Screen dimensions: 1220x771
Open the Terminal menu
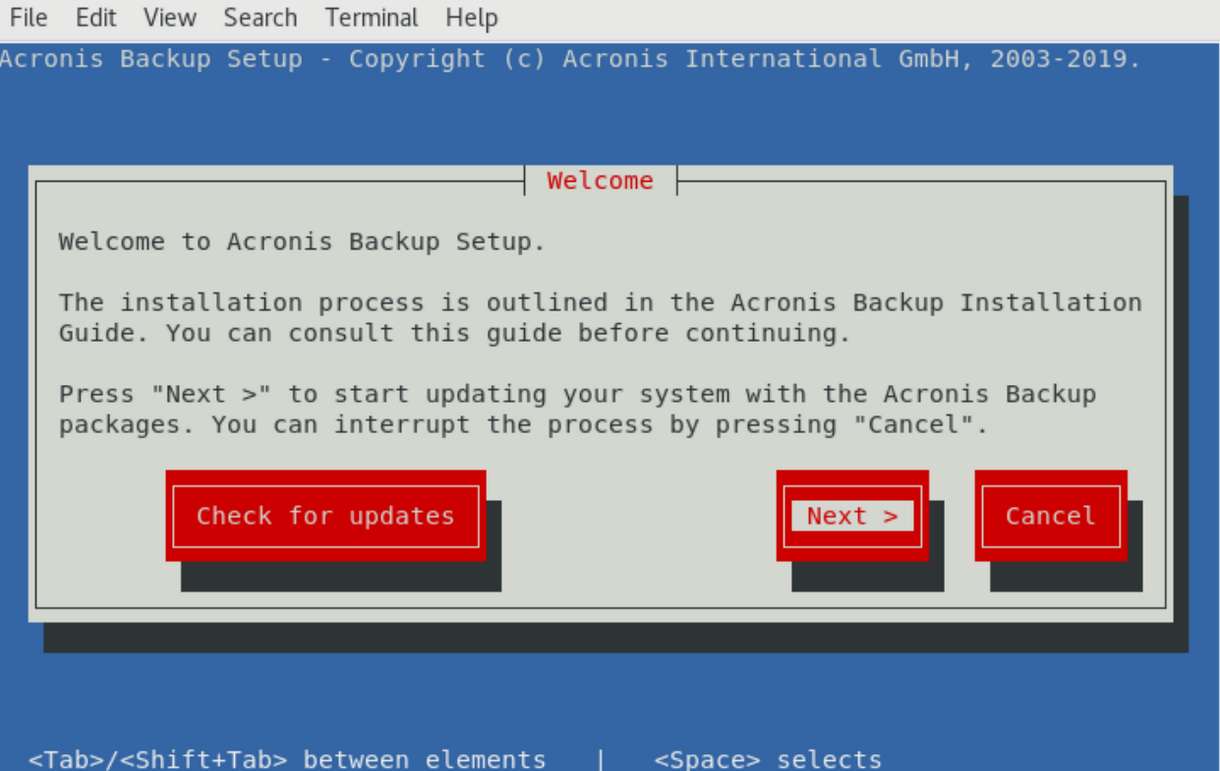[372, 17]
